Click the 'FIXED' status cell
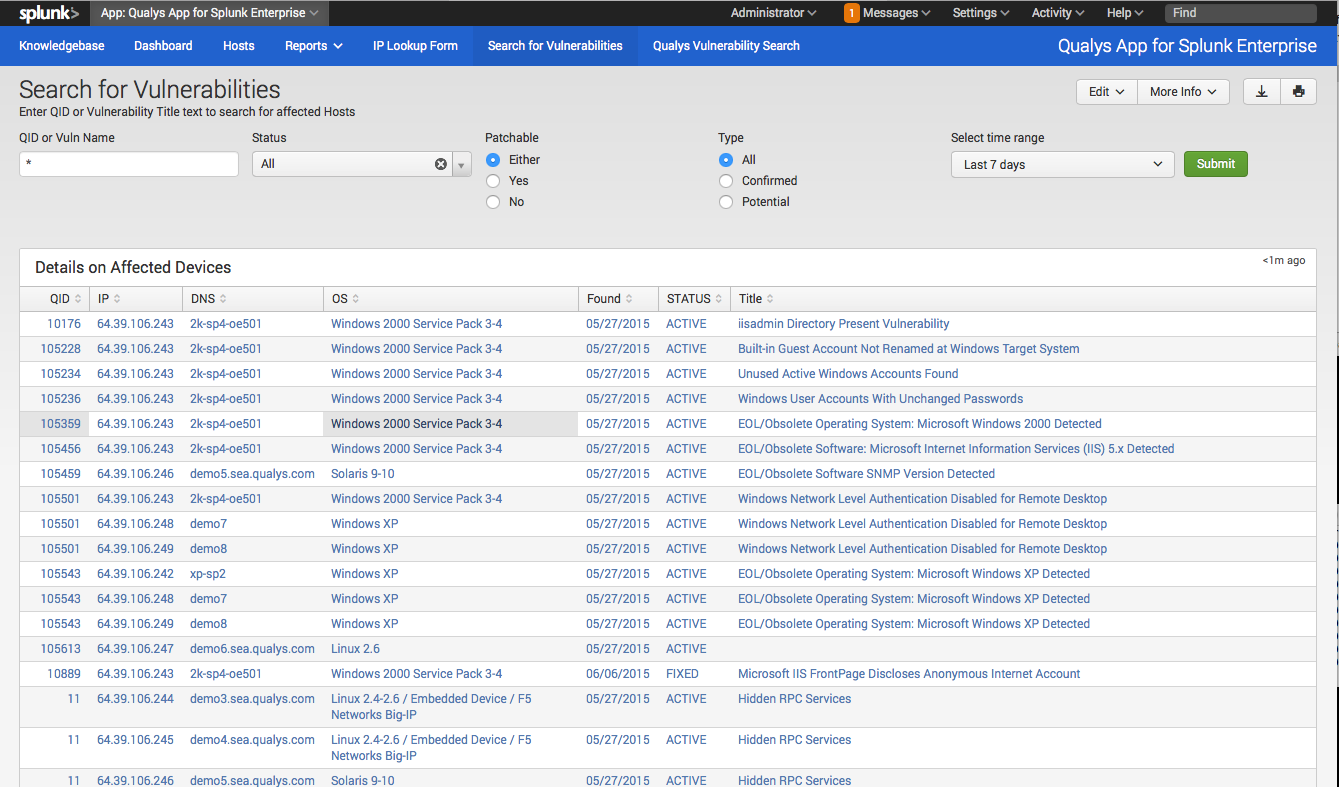 coord(683,674)
